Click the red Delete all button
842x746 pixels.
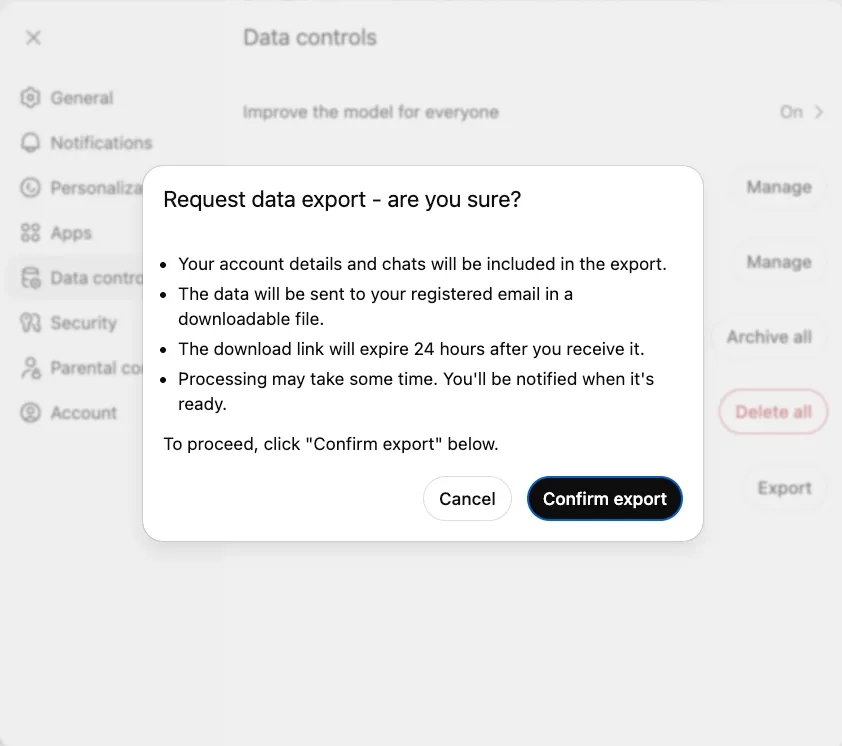pos(773,412)
